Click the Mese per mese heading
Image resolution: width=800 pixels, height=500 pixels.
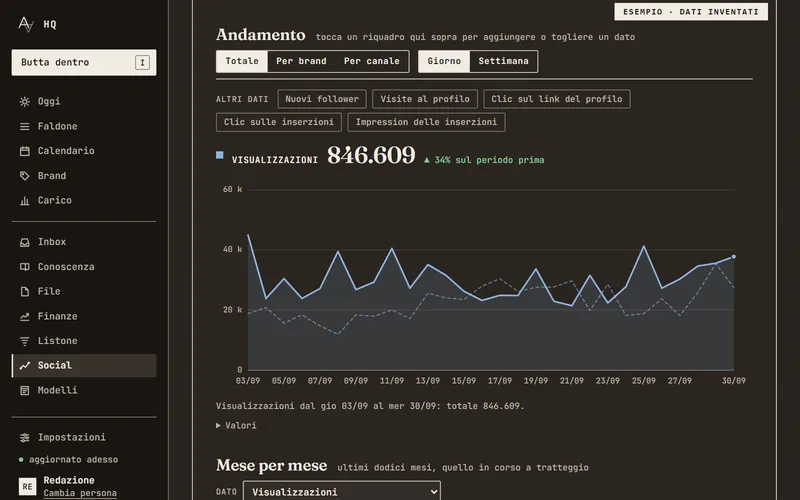click(x=271, y=465)
